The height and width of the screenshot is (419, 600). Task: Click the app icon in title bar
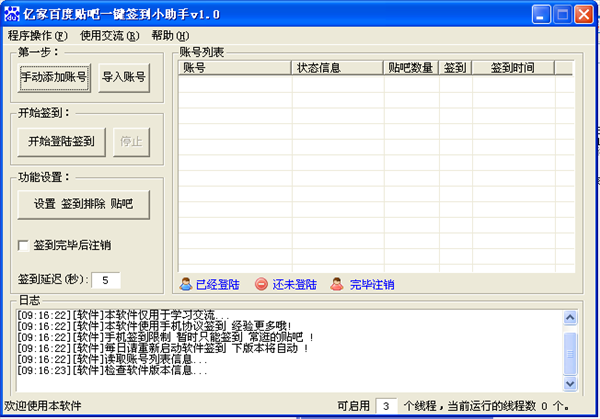(x=11, y=14)
